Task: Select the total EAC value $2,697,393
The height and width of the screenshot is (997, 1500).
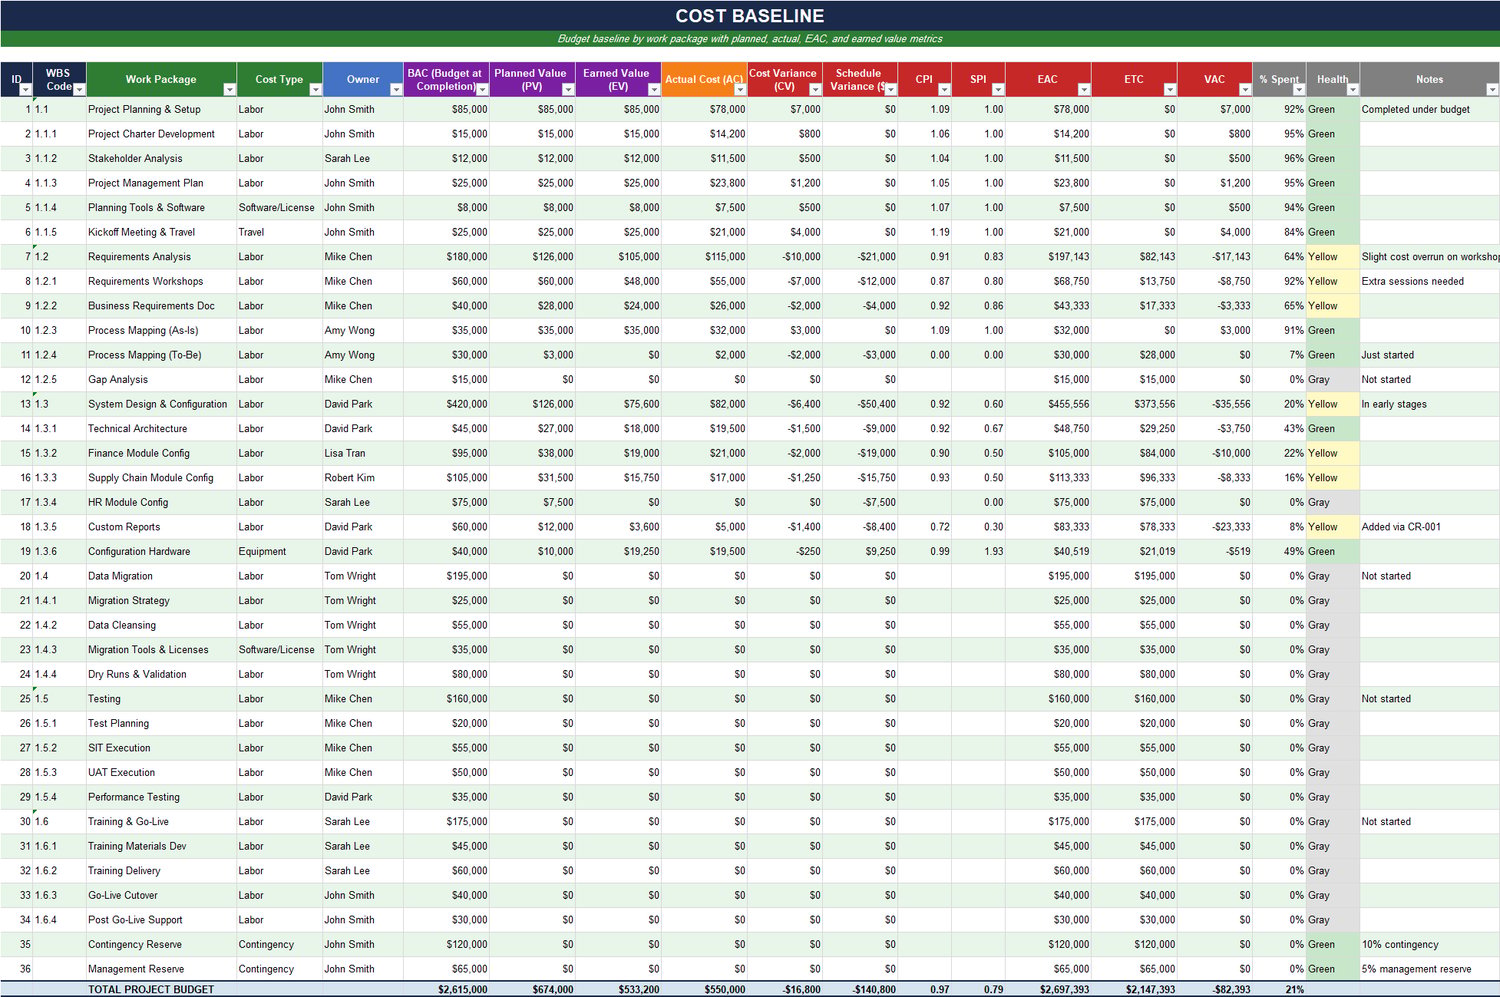Action: coord(1048,989)
